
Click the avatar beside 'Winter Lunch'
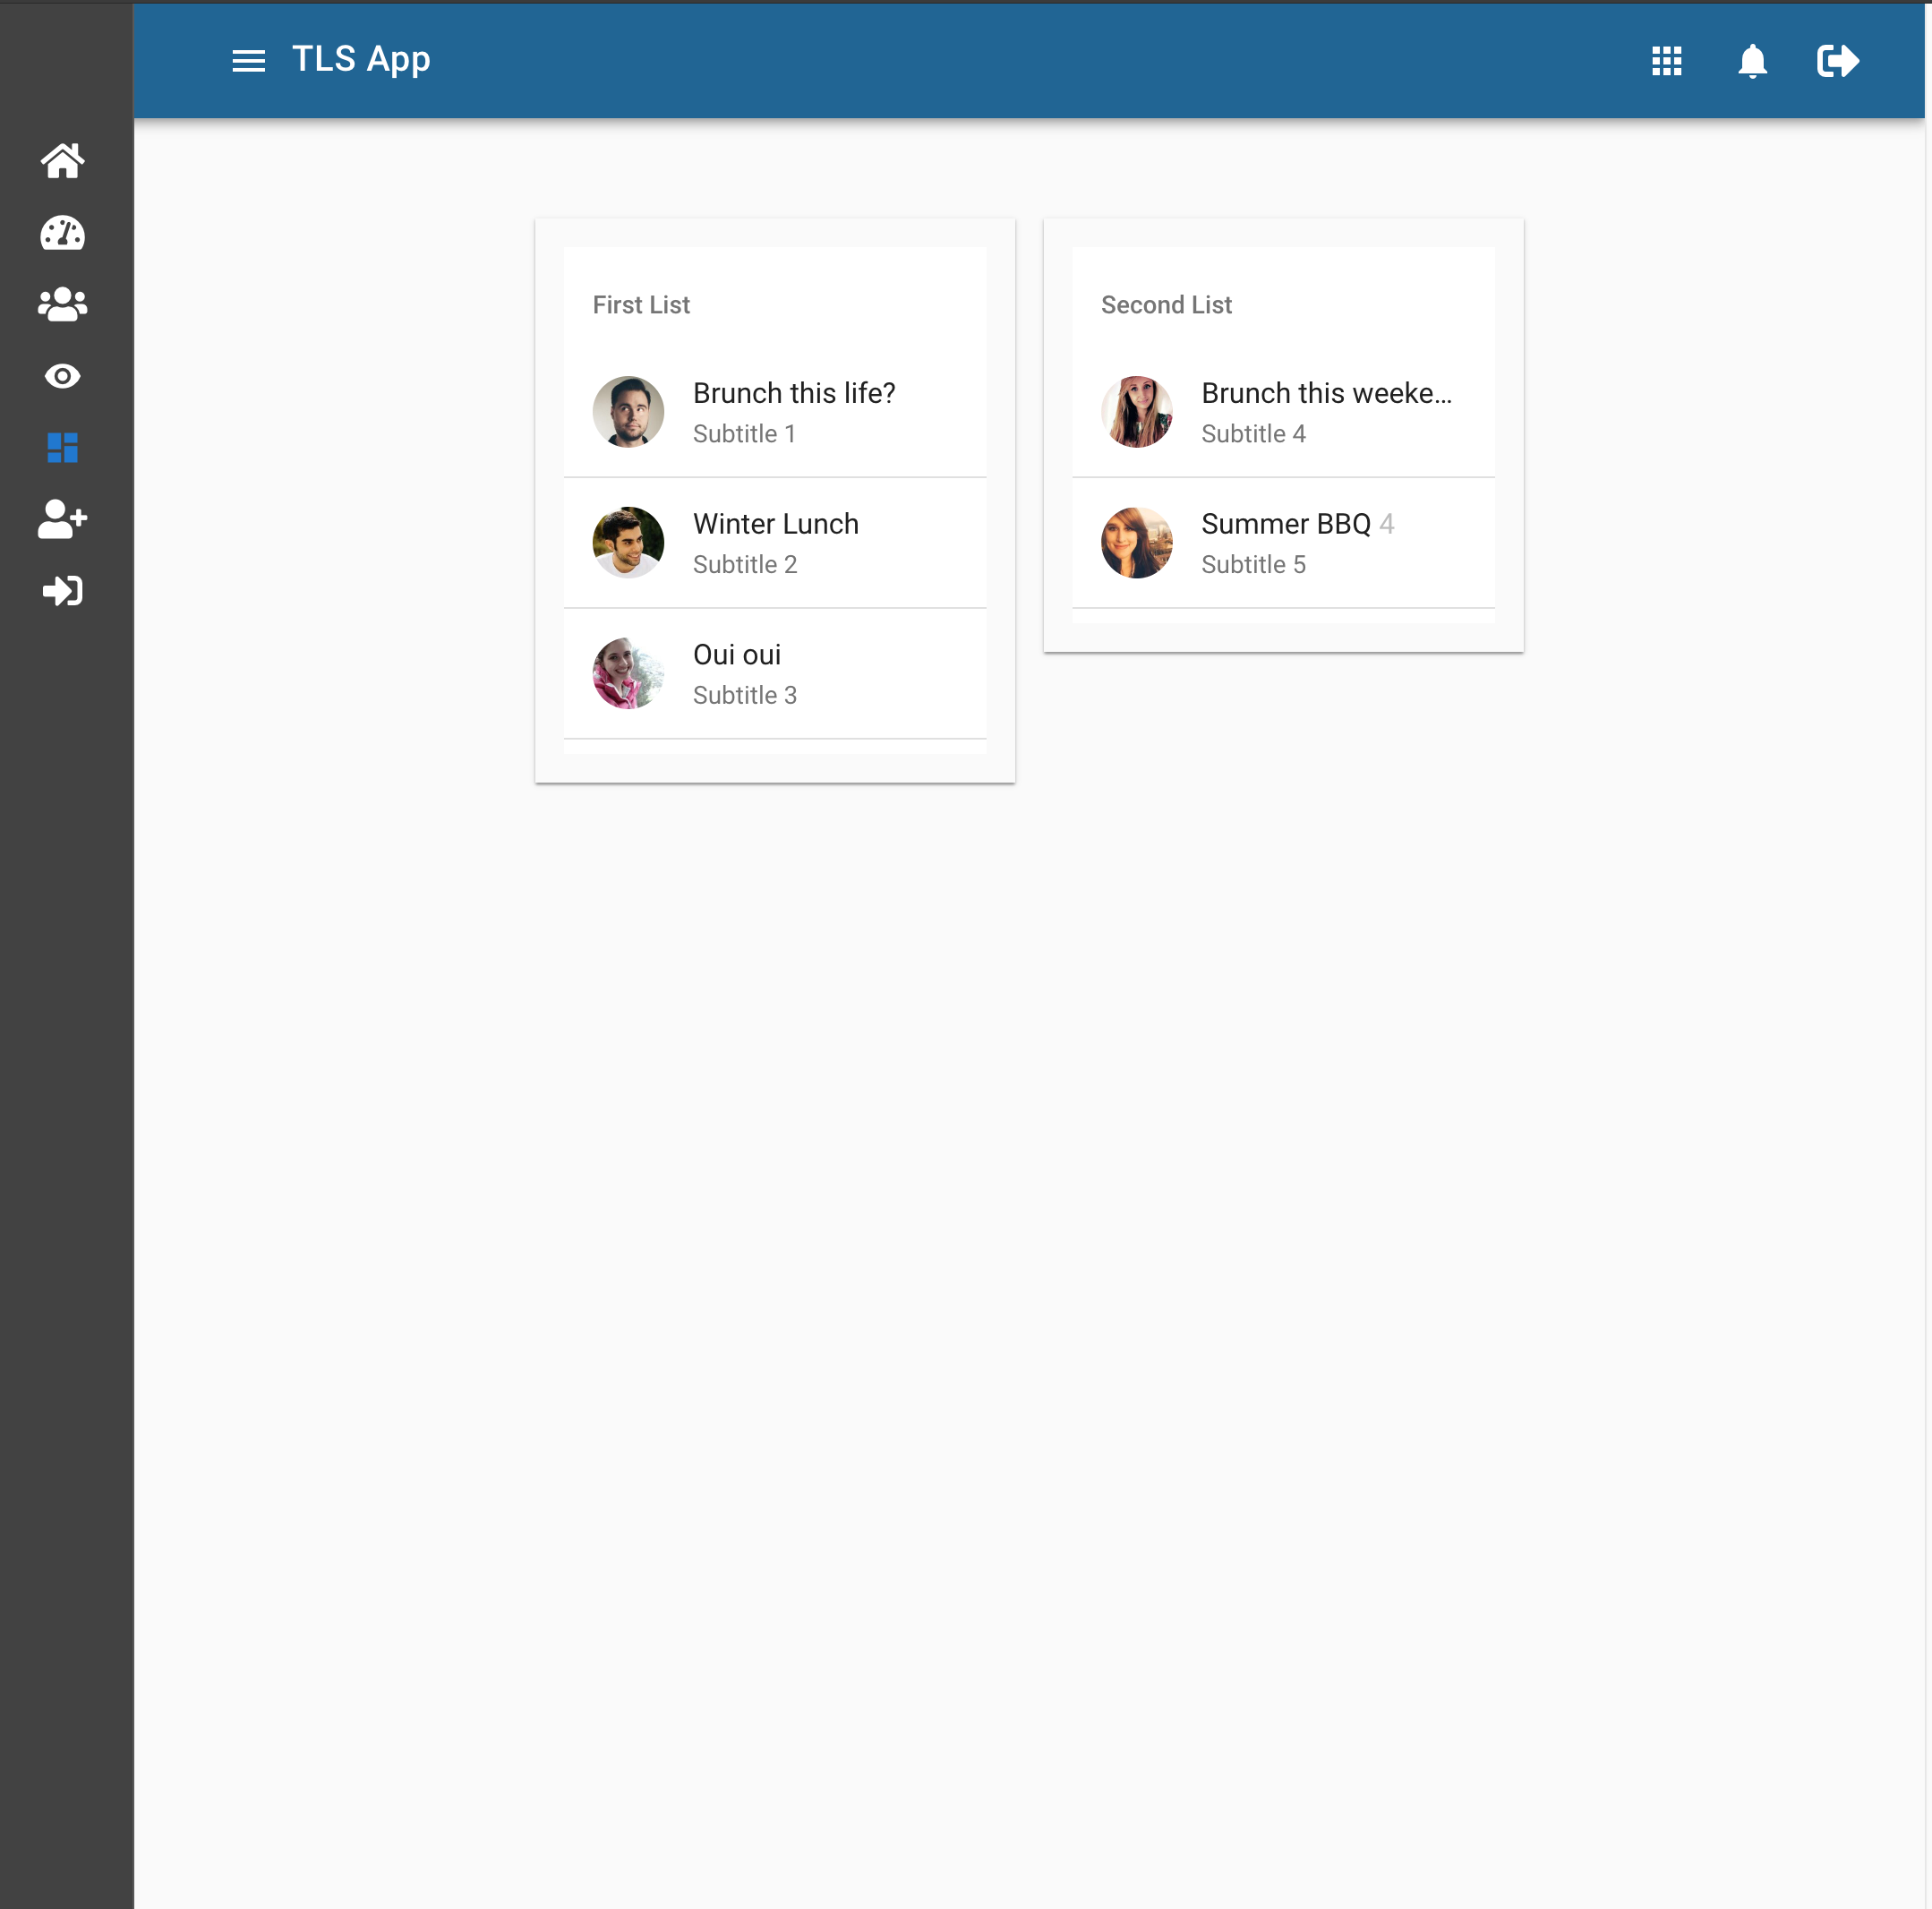coord(628,543)
